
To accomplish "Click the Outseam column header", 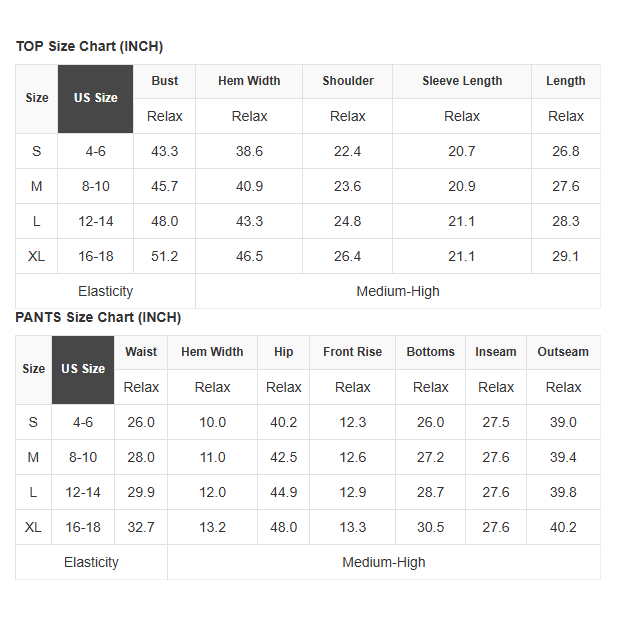I will (x=563, y=352).
